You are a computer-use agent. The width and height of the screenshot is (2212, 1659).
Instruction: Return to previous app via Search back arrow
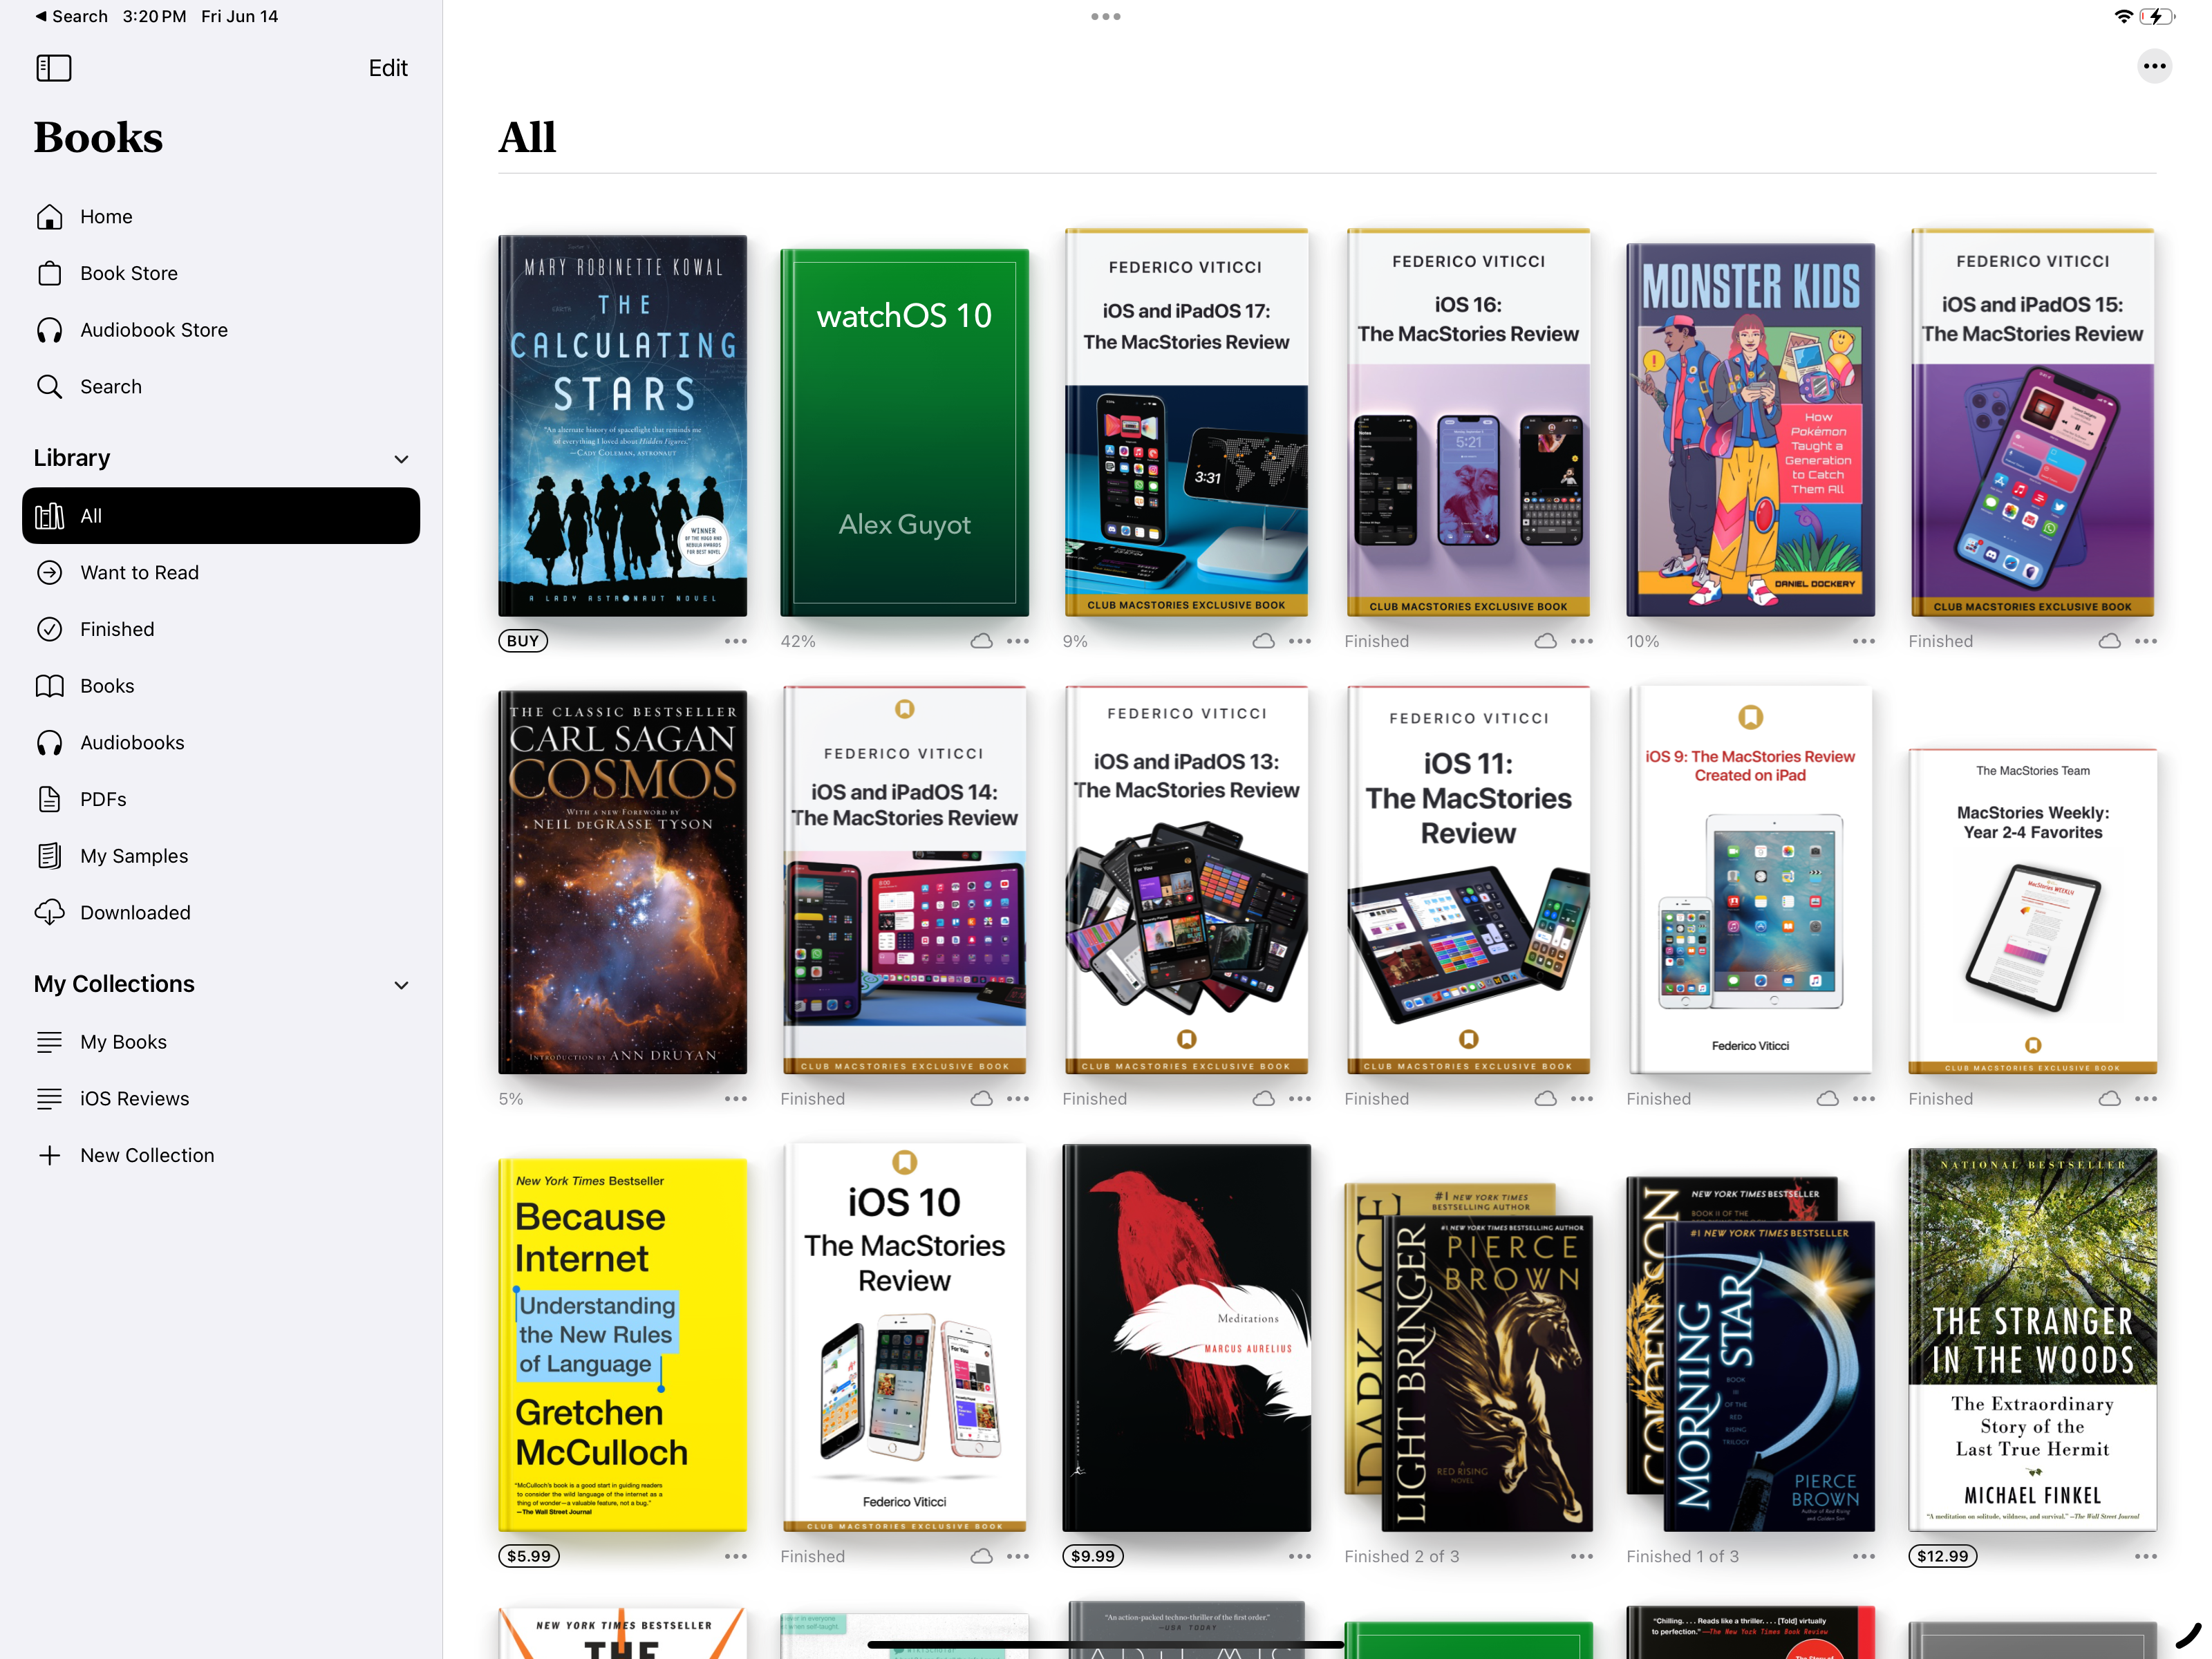[x=71, y=16]
